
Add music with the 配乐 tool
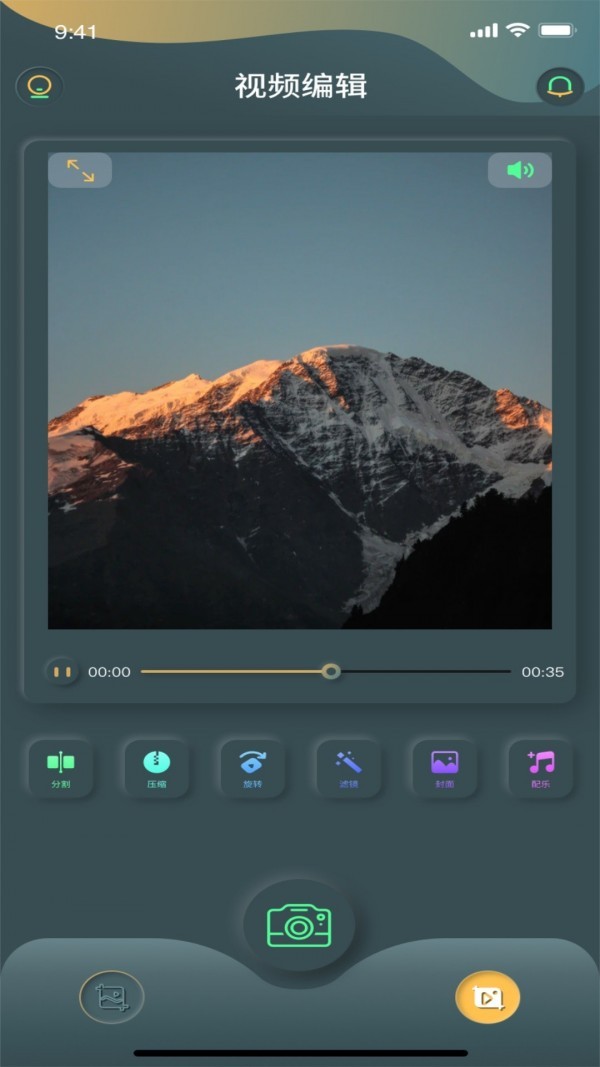[x=540, y=767]
